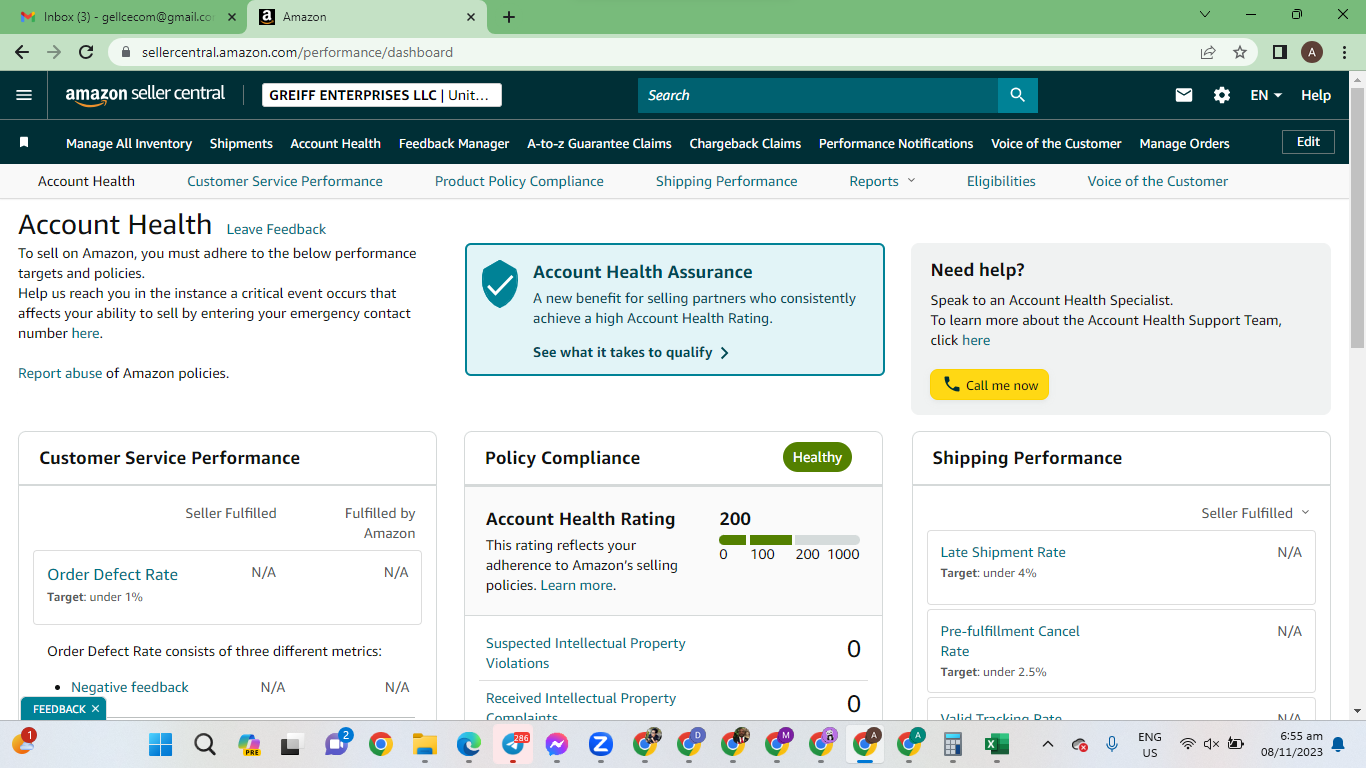Dismiss the FEEDBACK tab with its X
The width and height of the screenshot is (1366, 768).
(x=95, y=709)
